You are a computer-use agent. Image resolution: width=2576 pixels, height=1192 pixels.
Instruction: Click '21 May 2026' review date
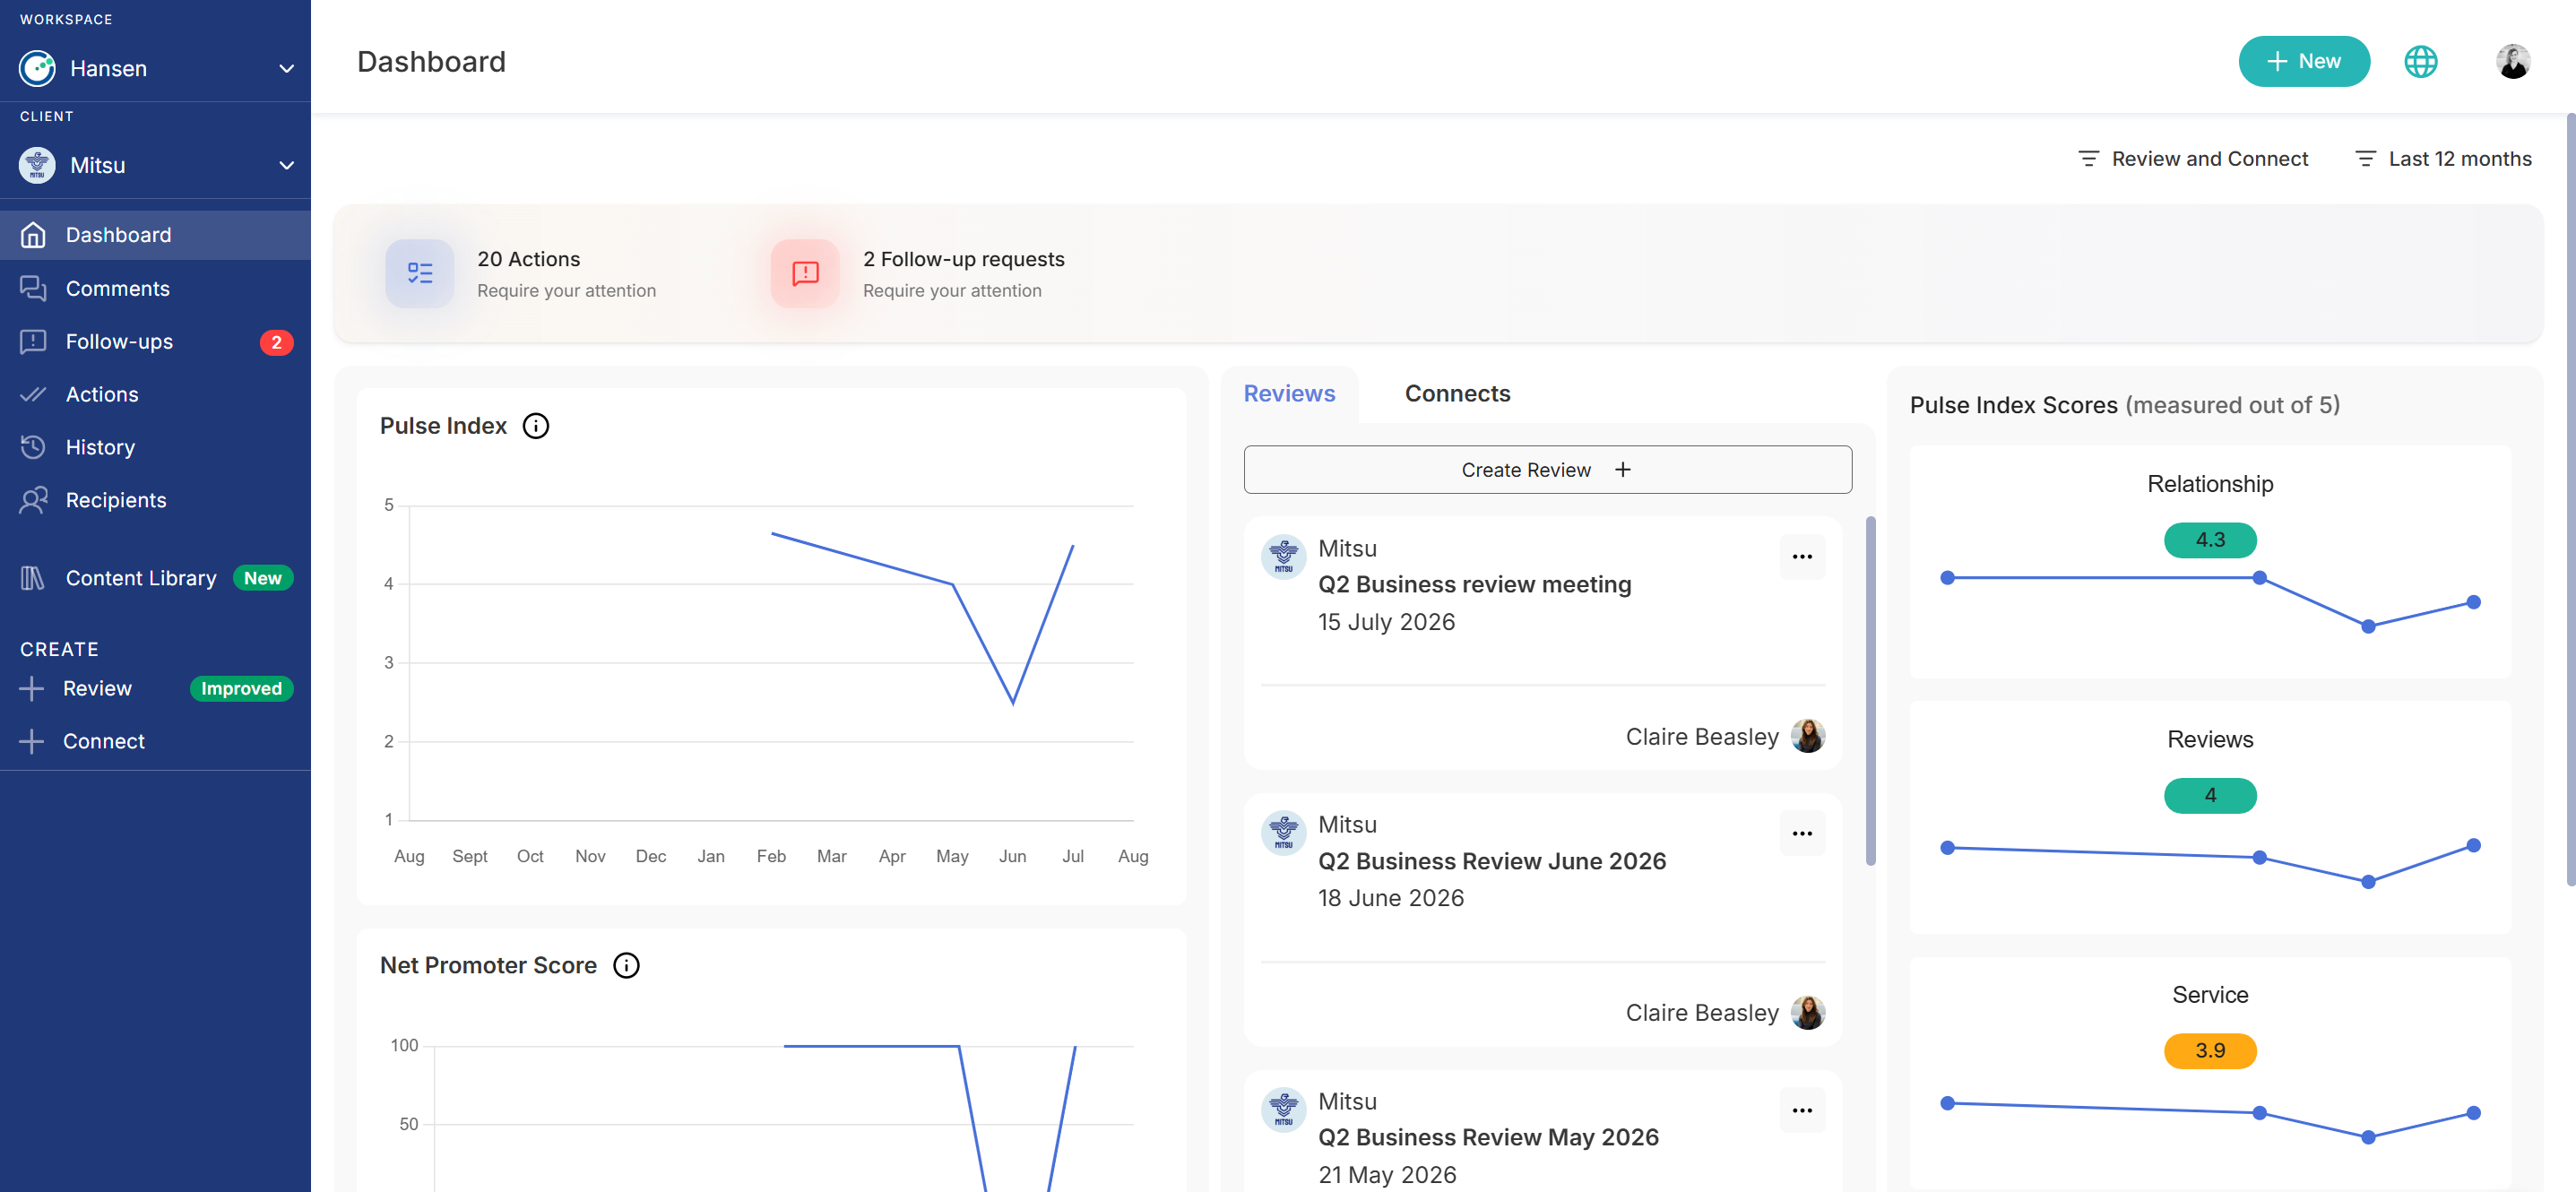tap(1387, 1175)
